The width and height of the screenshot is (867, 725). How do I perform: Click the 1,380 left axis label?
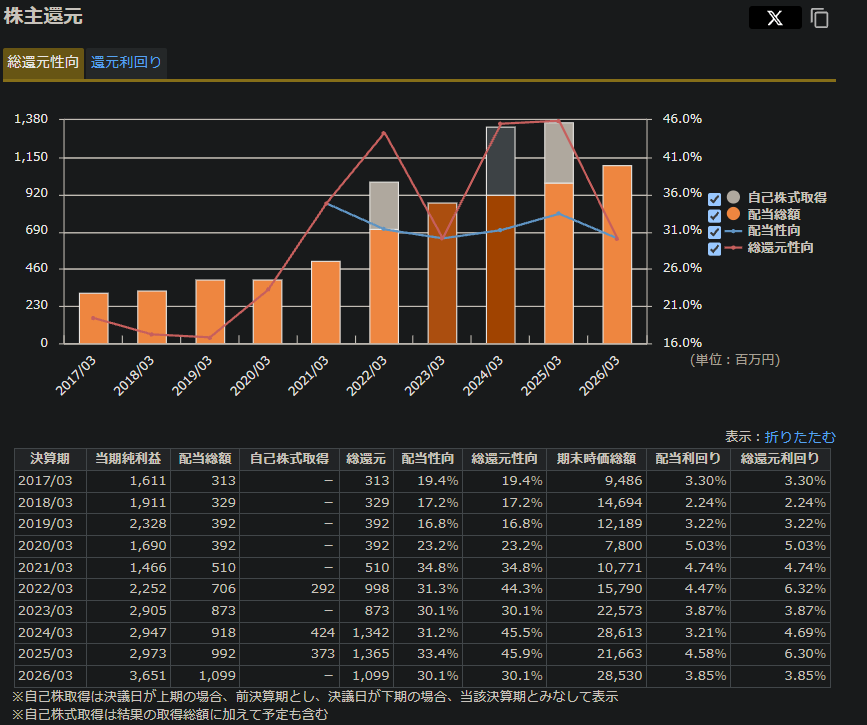[31, 119]
